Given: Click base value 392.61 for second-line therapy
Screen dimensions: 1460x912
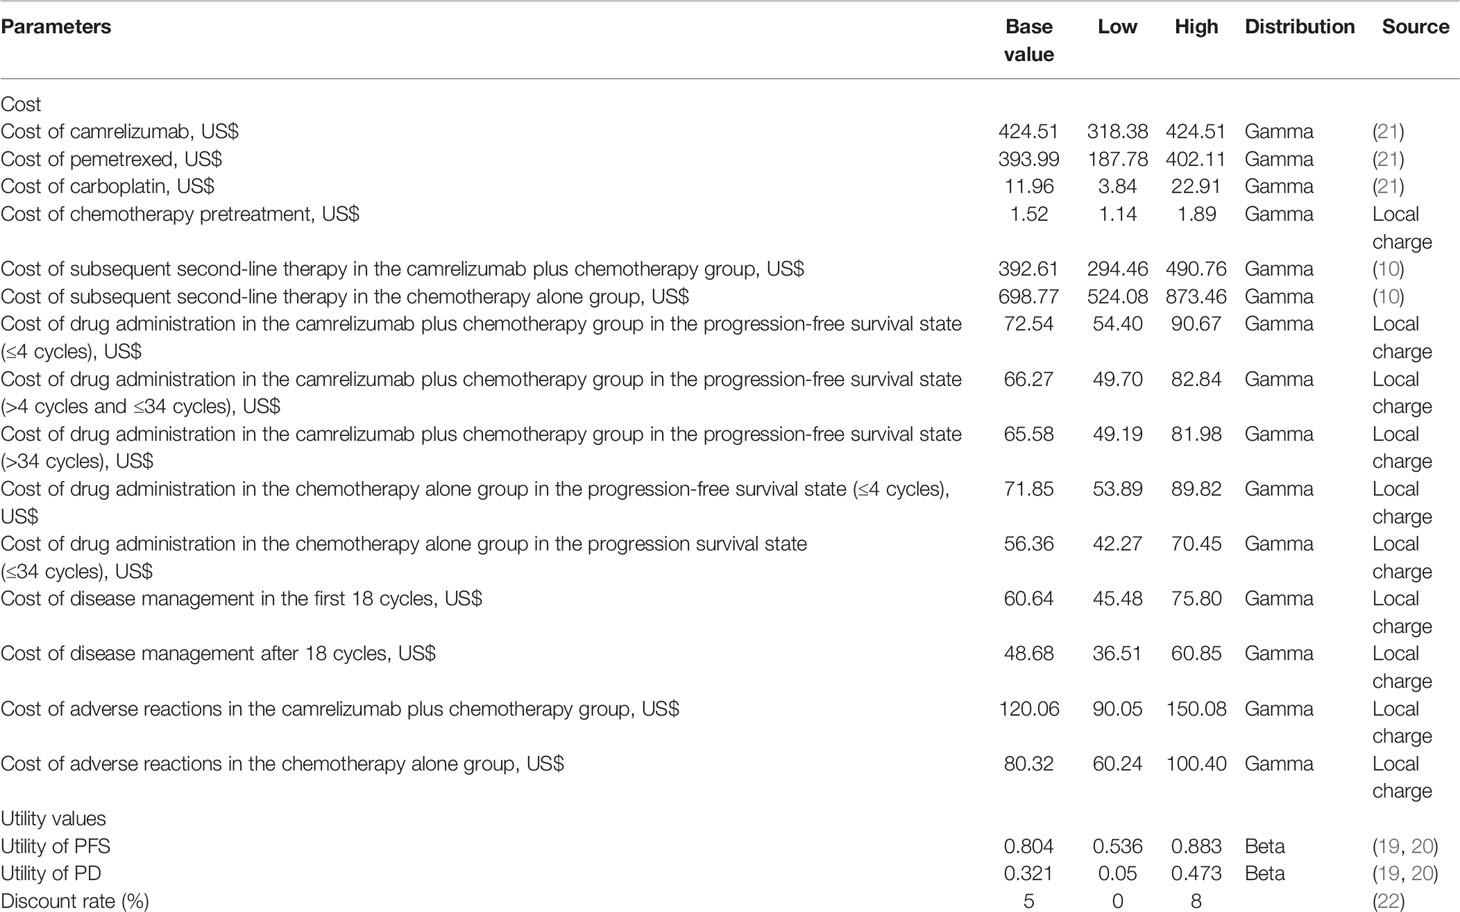Looking at the screenshot, I should [x=1028, y=269].
